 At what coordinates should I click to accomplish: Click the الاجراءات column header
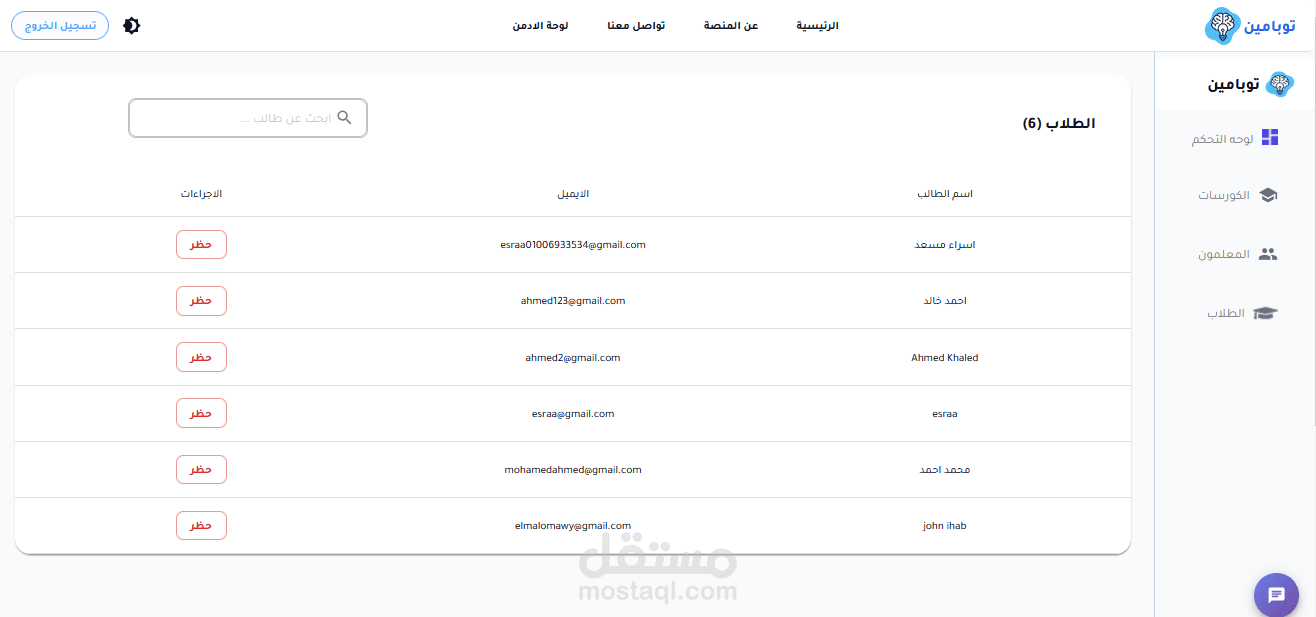[x=201, y=193]
